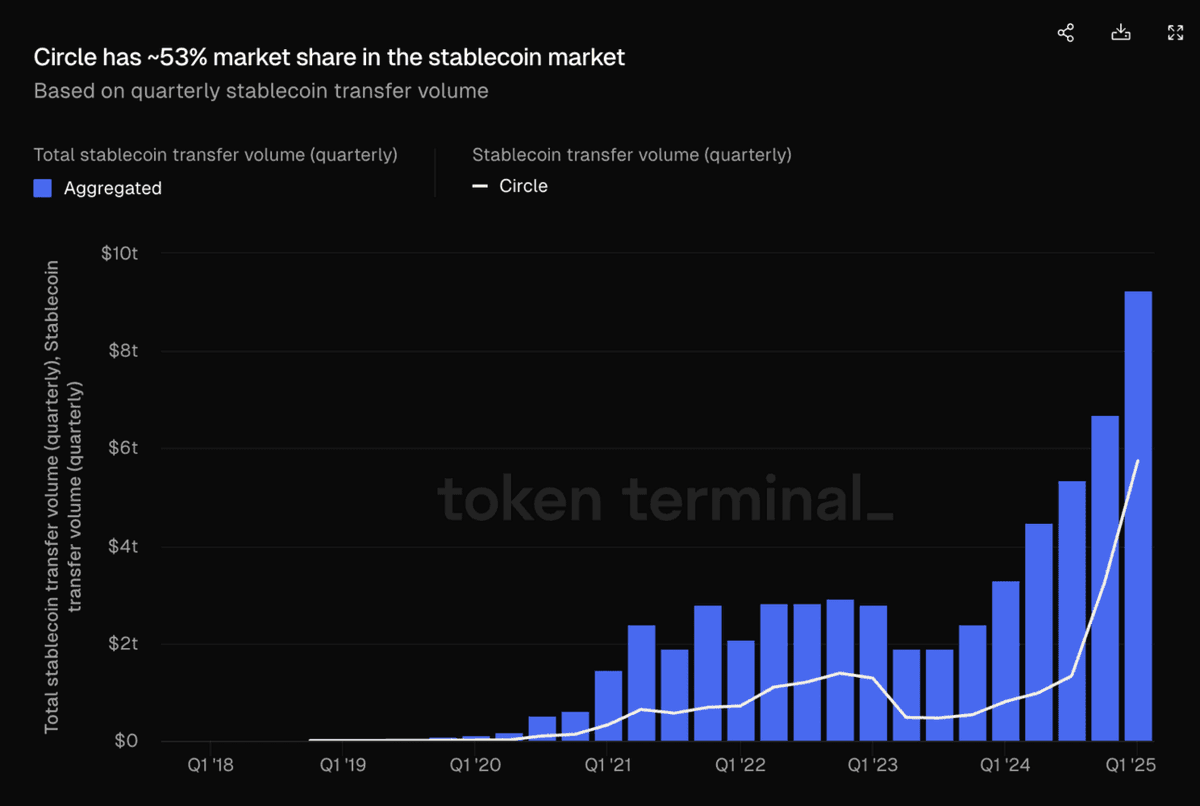Click the Q1 '23 x-axis label
The image size is (1200, 806).
point(873,766)
